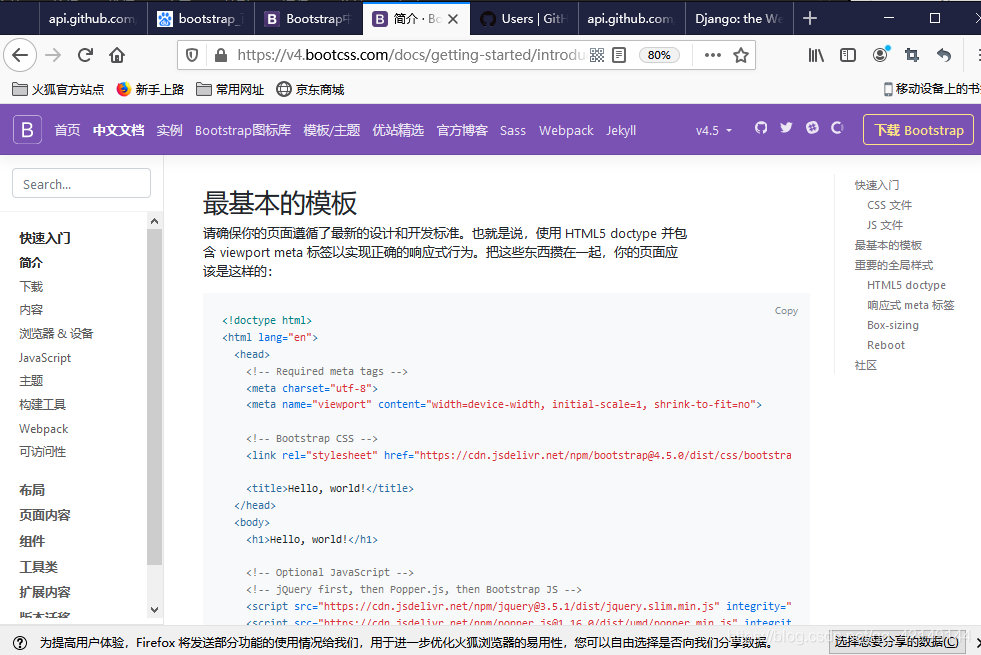981x655 pixels.
Task: Click the undo arrow toolbar icon
Action: point(943,55)
